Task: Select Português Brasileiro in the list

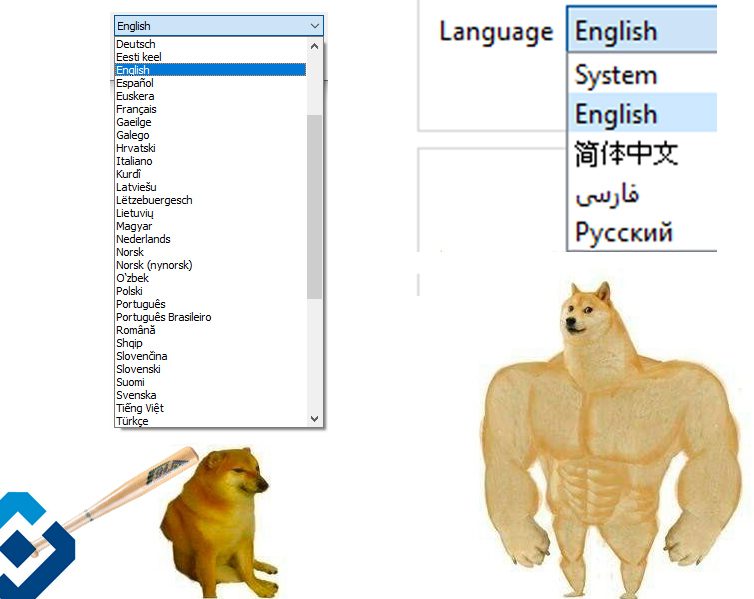Action: click(211, 316)
